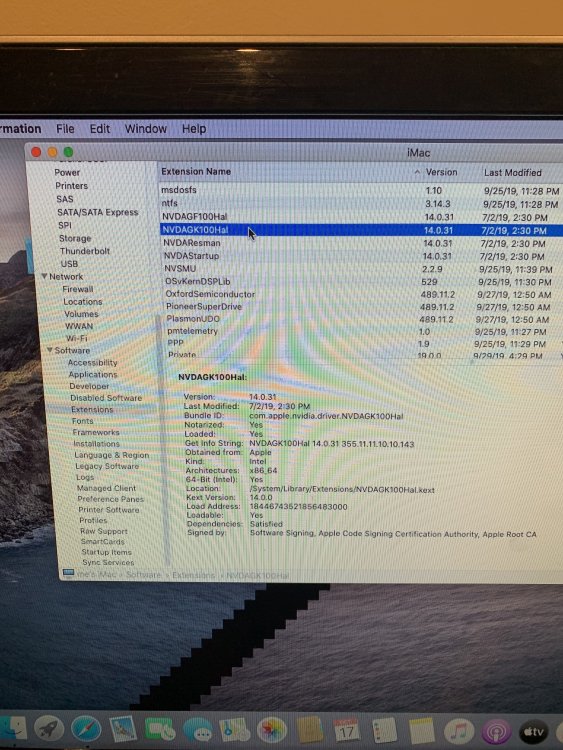Screen dimensions: 563x750
Task: Collapse the Software section in sidebar
Action: [50, 350]
